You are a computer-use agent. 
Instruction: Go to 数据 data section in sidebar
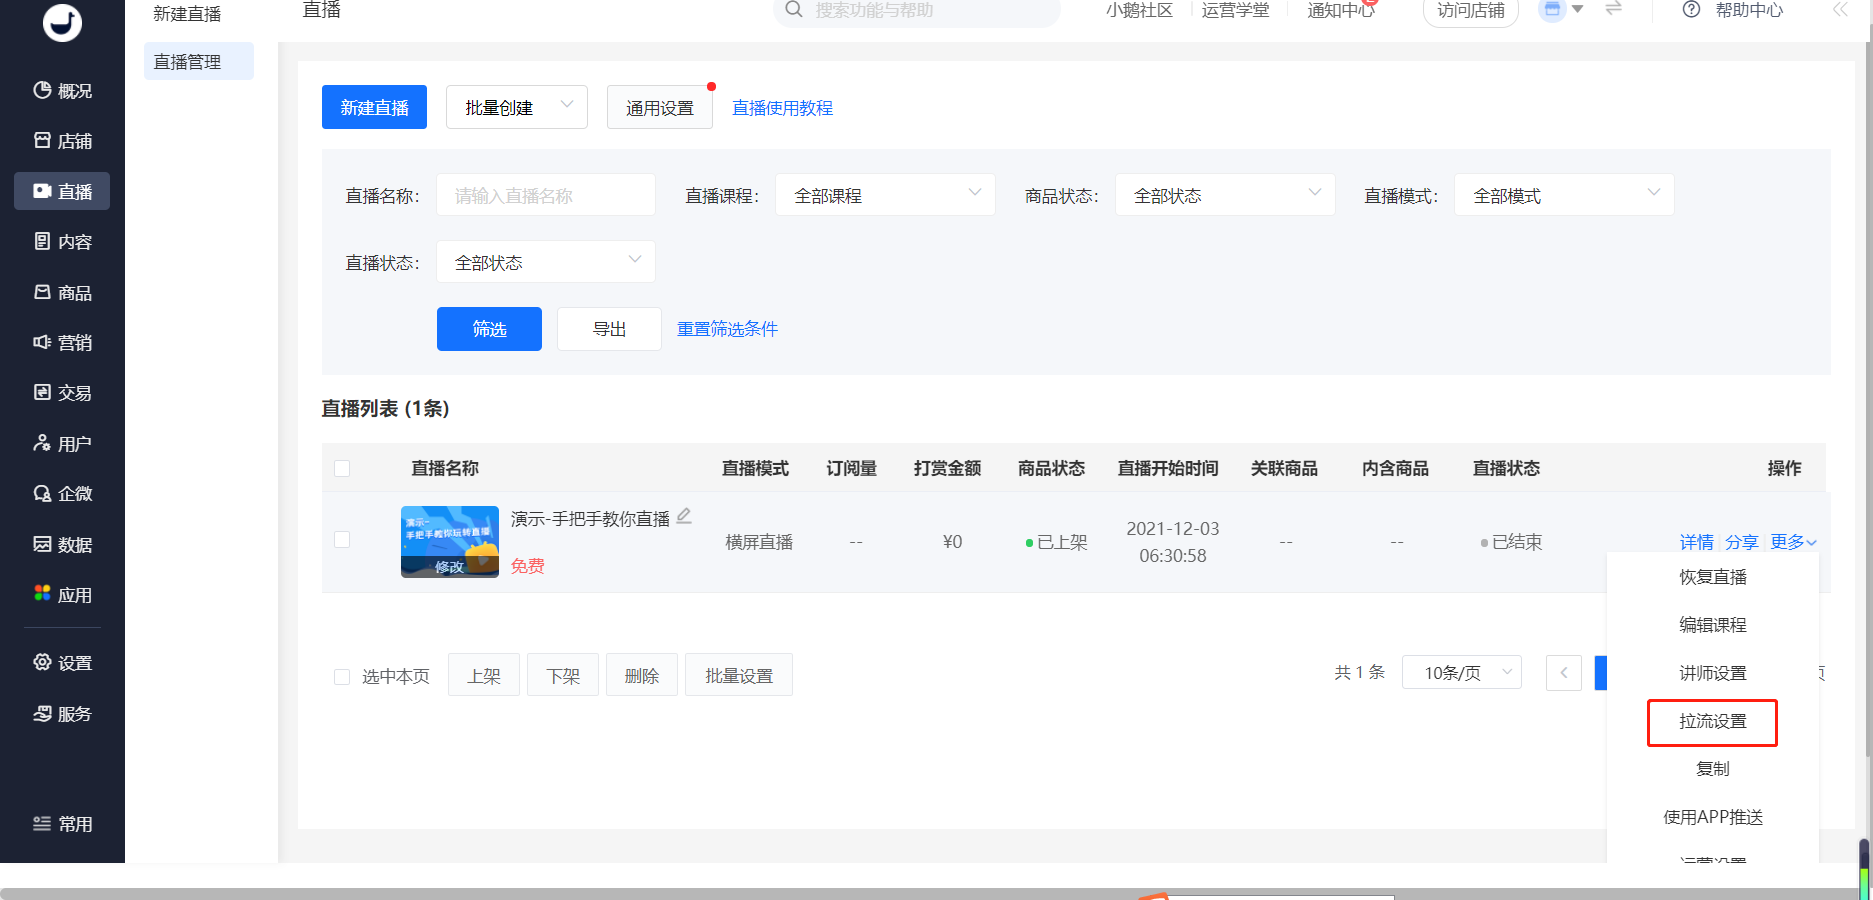click(42, 544)
